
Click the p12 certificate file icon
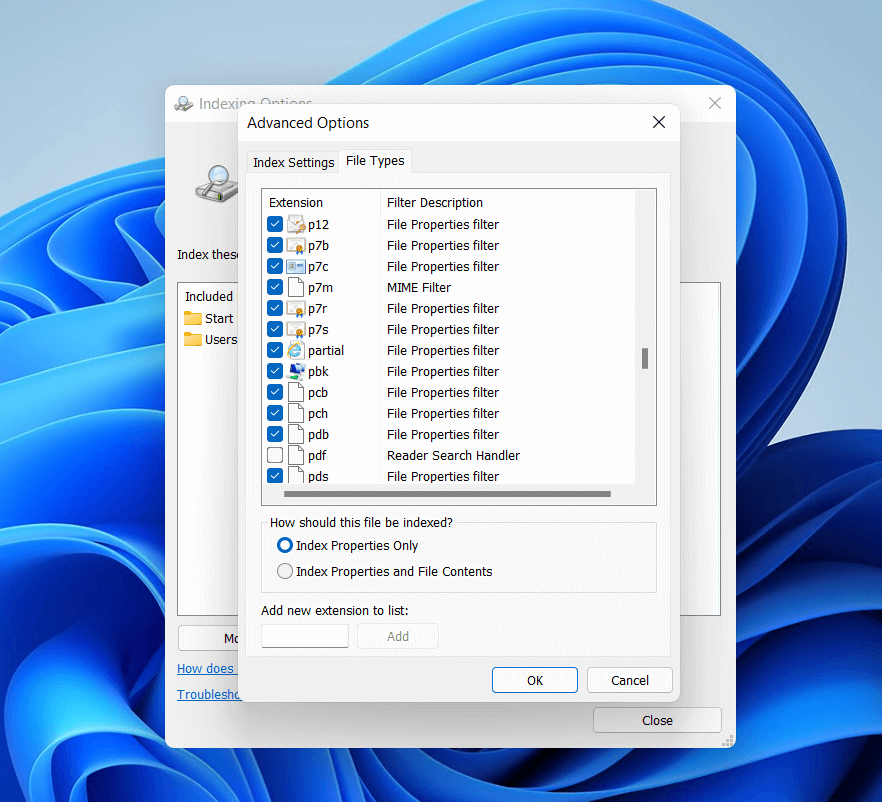(297, 224)
